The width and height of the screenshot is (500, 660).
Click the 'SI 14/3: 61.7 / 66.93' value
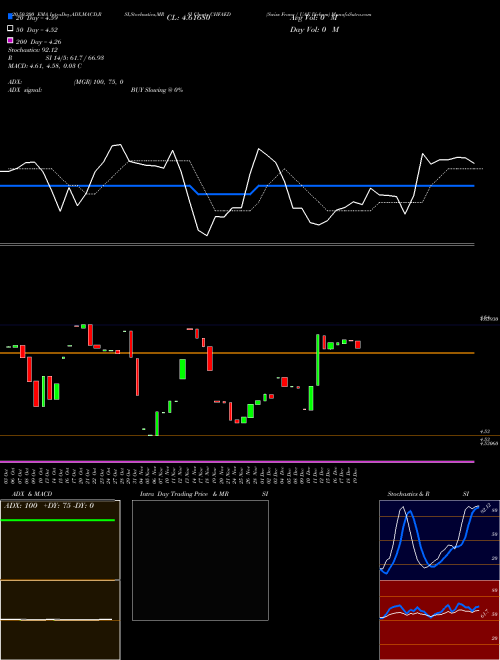pos(75,58)
